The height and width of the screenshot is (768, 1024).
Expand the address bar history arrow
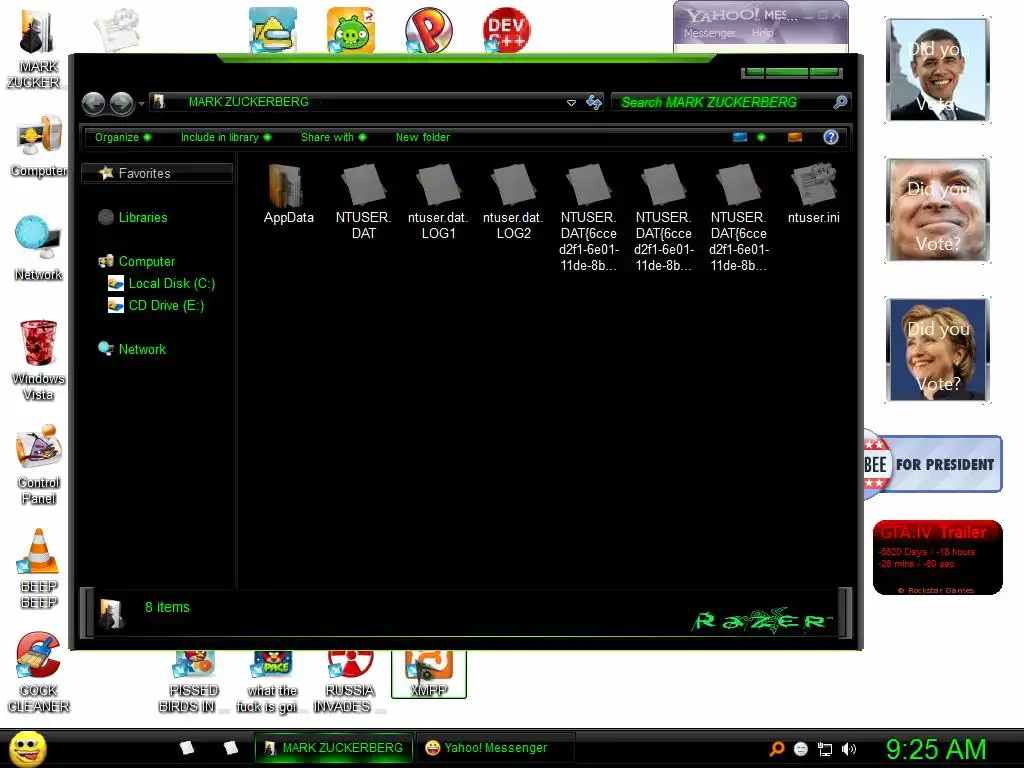[x=571, y=103]
